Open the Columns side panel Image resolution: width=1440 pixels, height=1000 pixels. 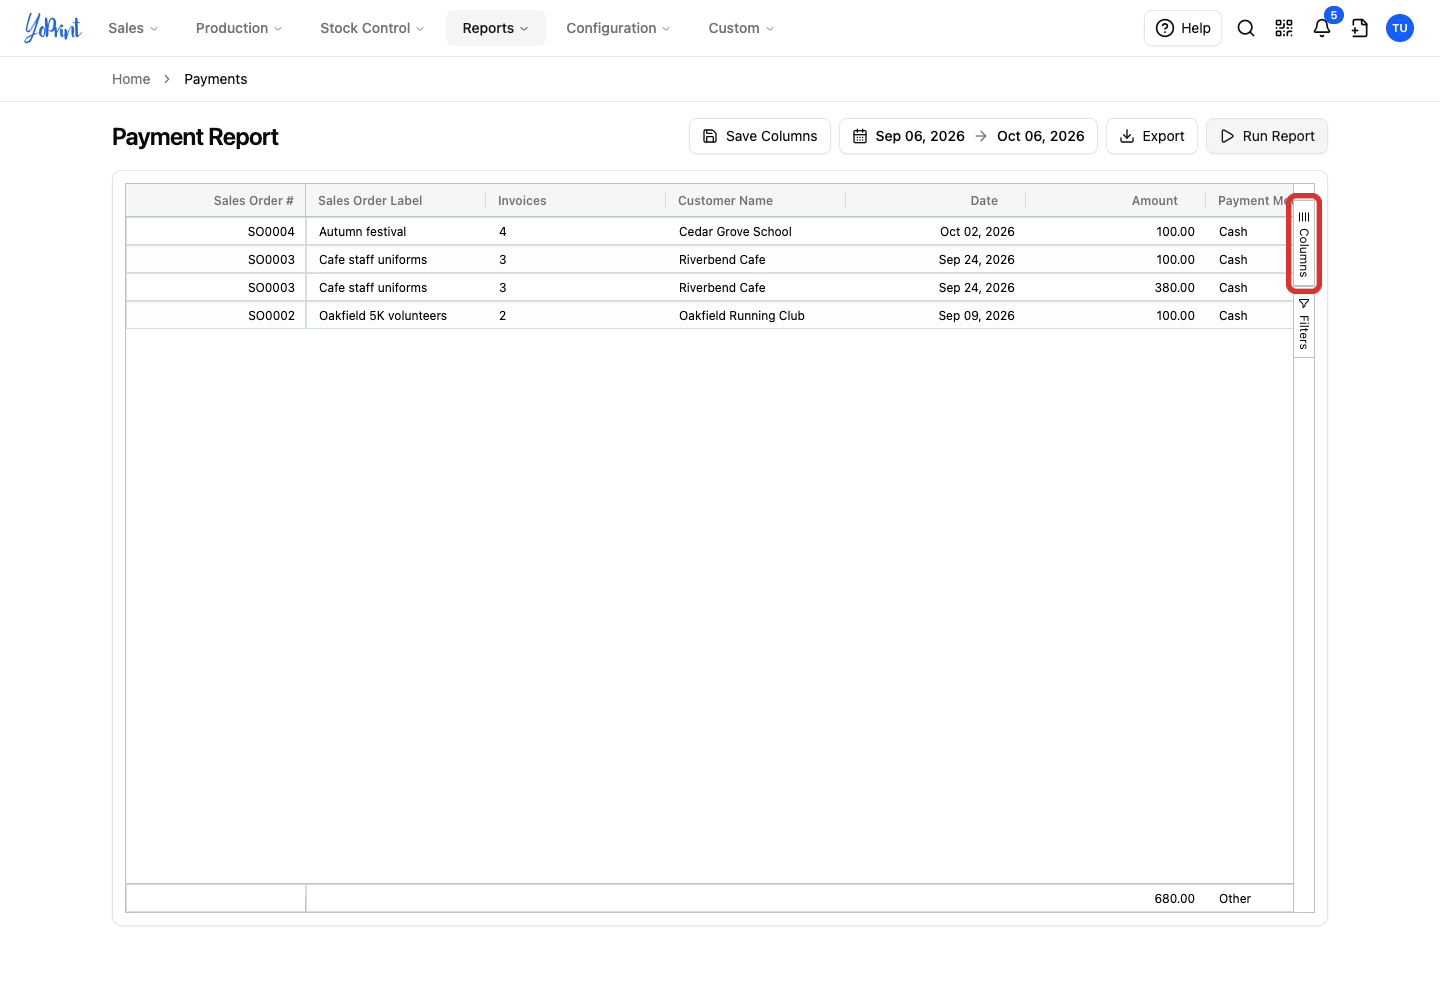tap(1304, 244)
